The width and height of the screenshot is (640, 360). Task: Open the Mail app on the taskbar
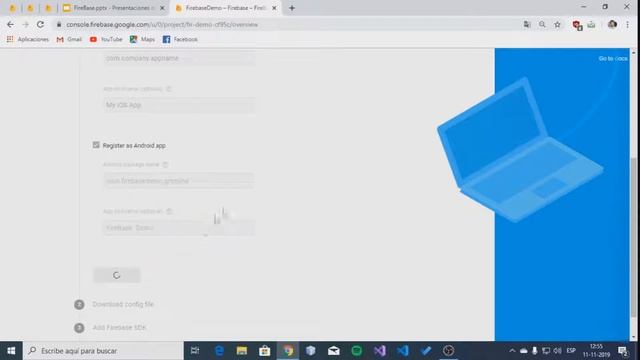coord(333,351)
